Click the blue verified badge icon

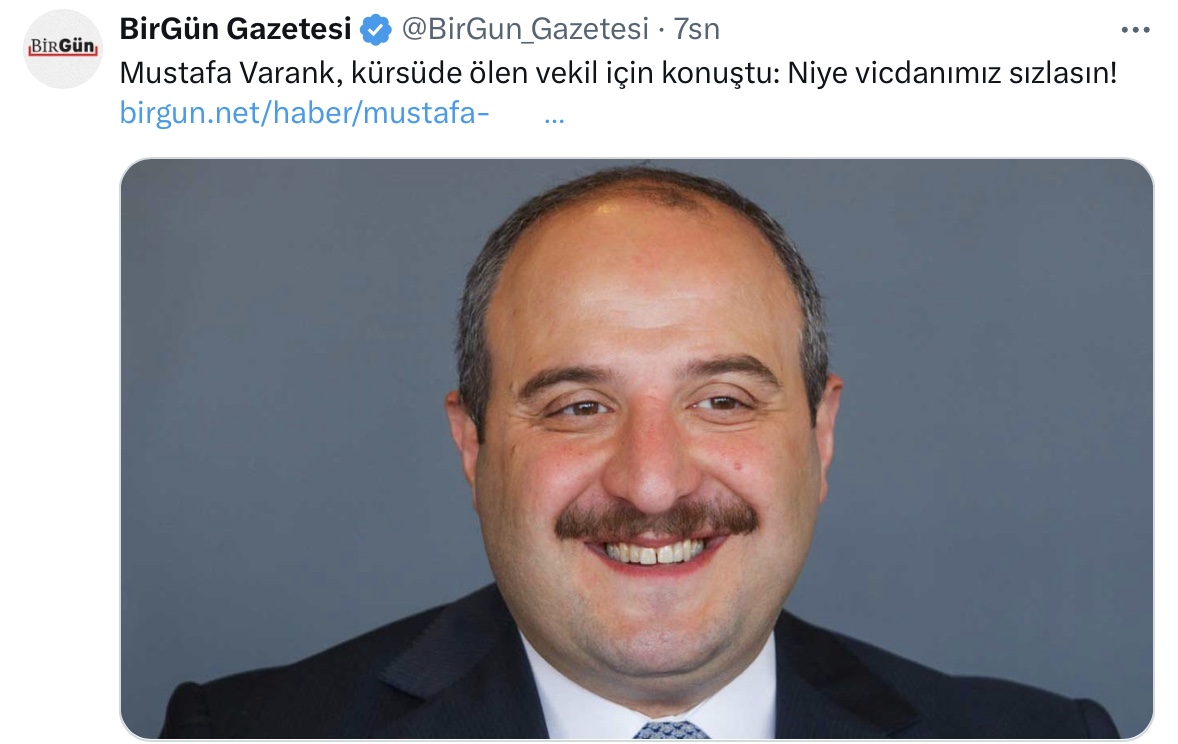[376, 30]
